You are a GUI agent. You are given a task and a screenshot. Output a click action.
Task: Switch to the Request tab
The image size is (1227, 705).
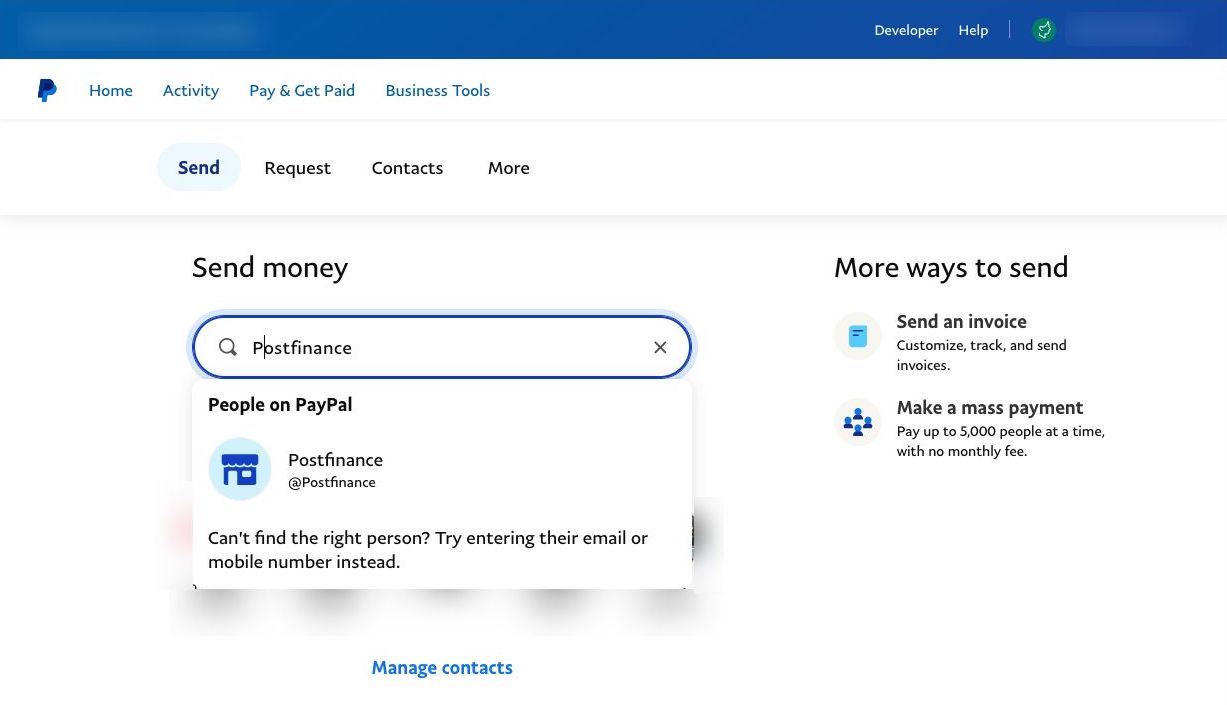pyautogui.click(x=297, y=168)
